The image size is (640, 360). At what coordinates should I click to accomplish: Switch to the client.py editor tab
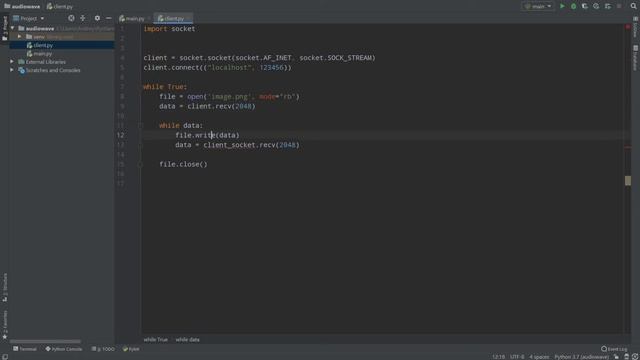pos(172,18)
